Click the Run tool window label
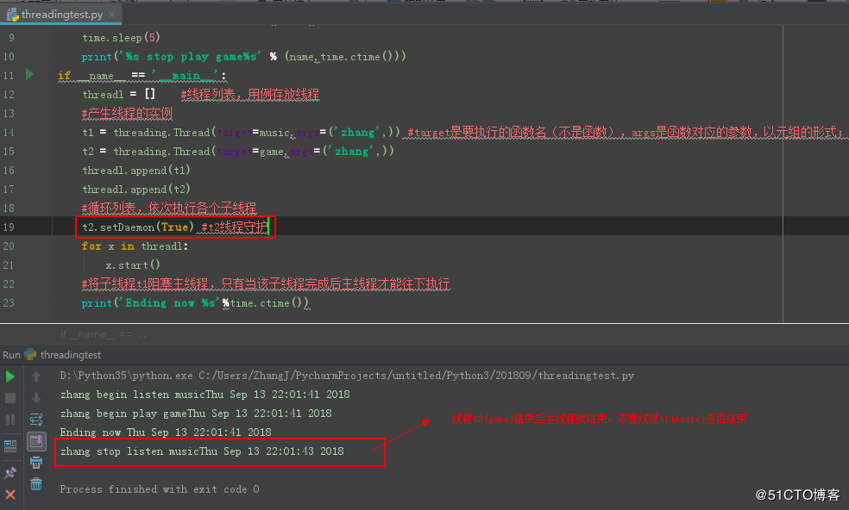The width and height of the screenshot is (849, 510). click(11, 355)
